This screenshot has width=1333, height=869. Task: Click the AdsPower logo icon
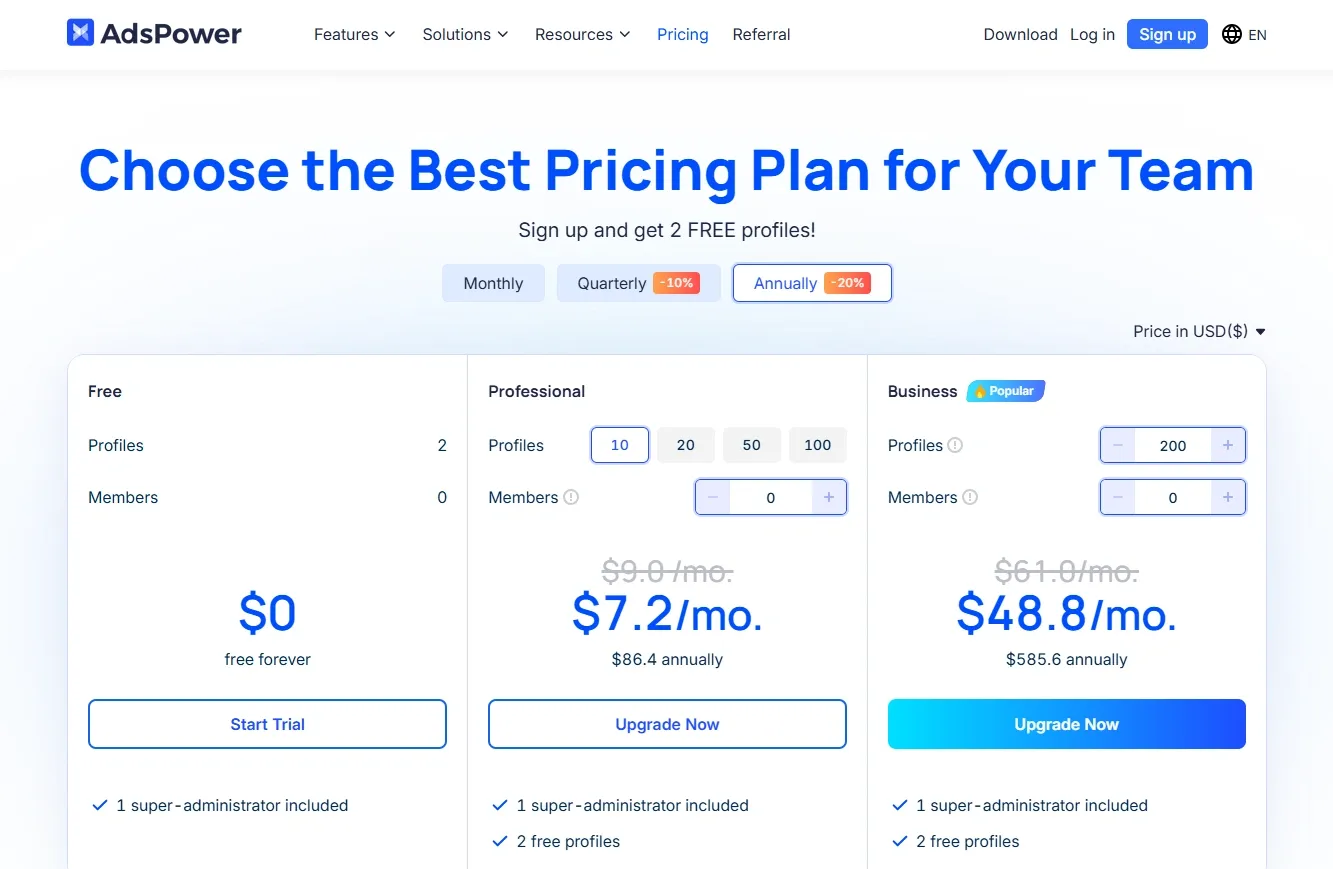[80, 33]
